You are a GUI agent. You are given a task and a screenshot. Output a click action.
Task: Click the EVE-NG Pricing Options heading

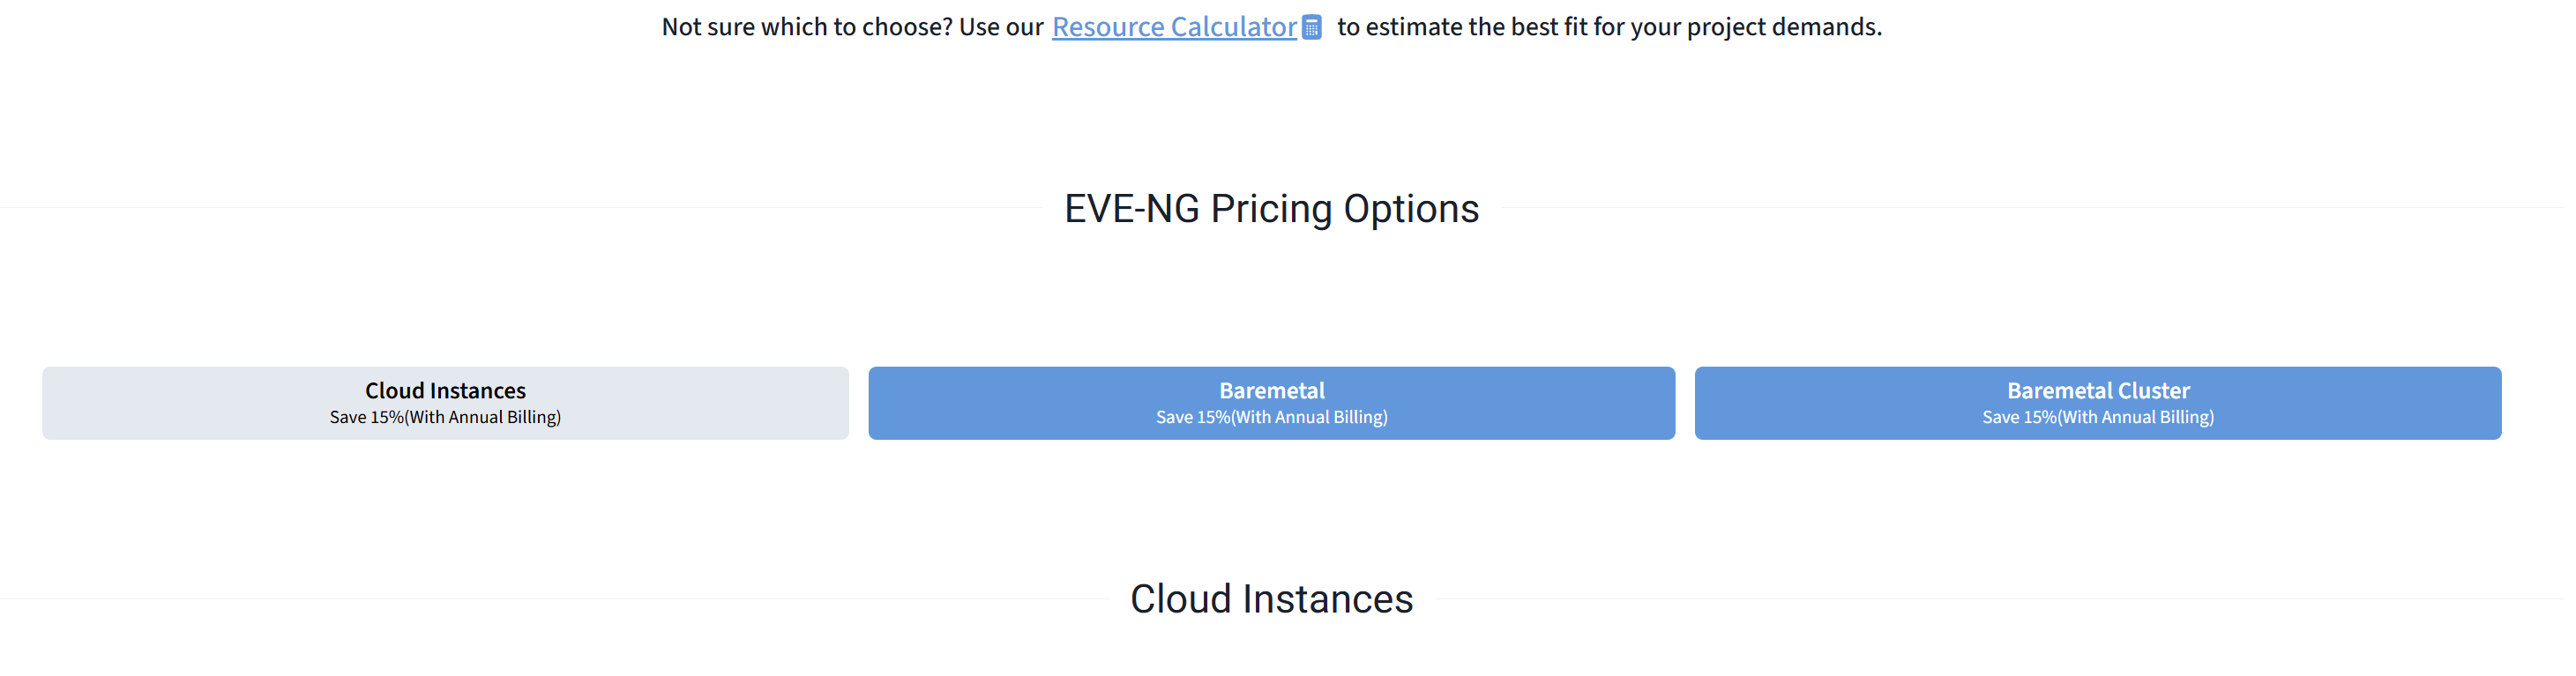pyautogui.click(x=1271, y=208)
